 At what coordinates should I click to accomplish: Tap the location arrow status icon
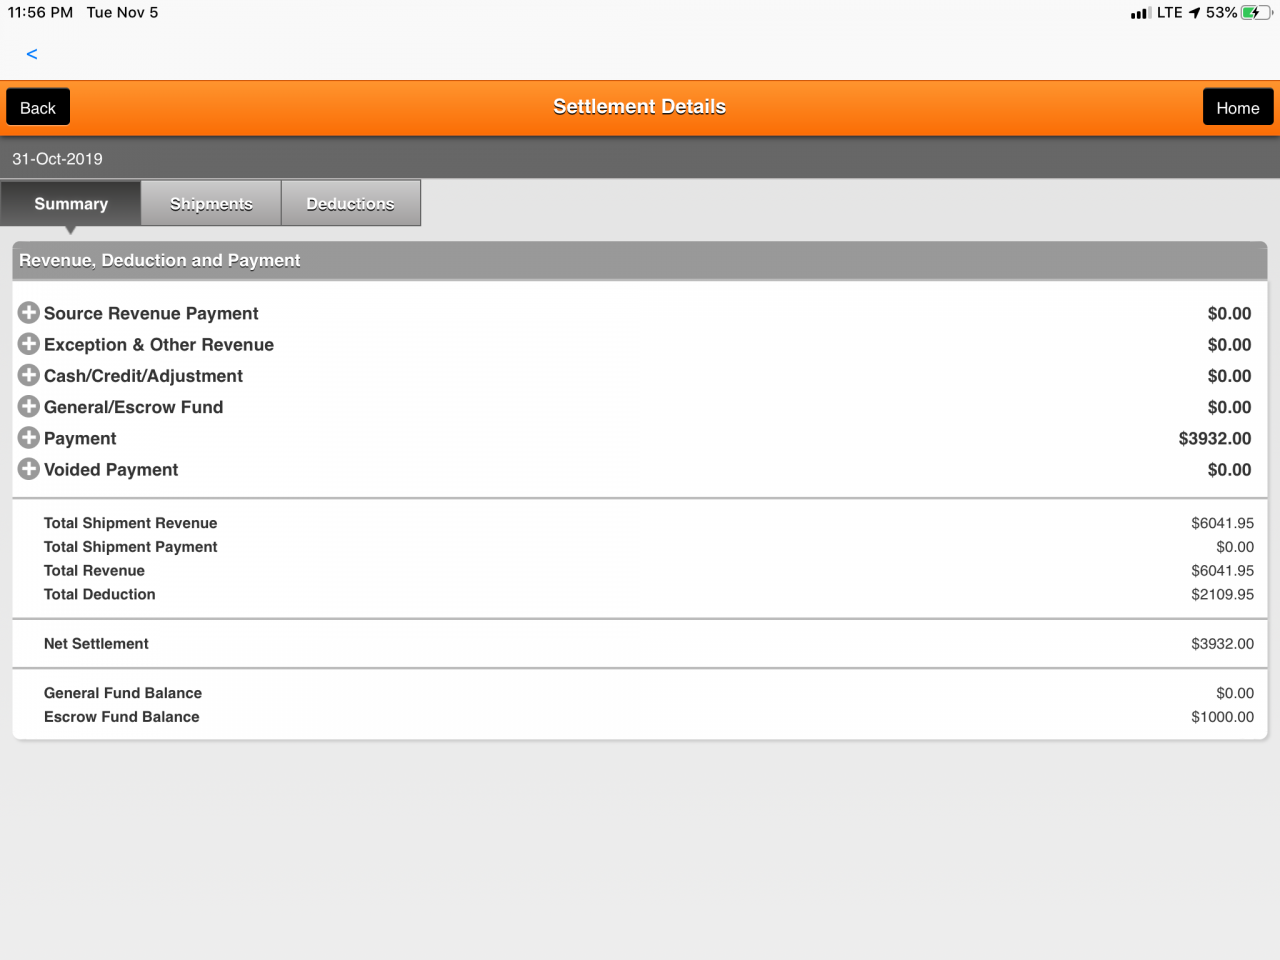(x=1194, y=13)
